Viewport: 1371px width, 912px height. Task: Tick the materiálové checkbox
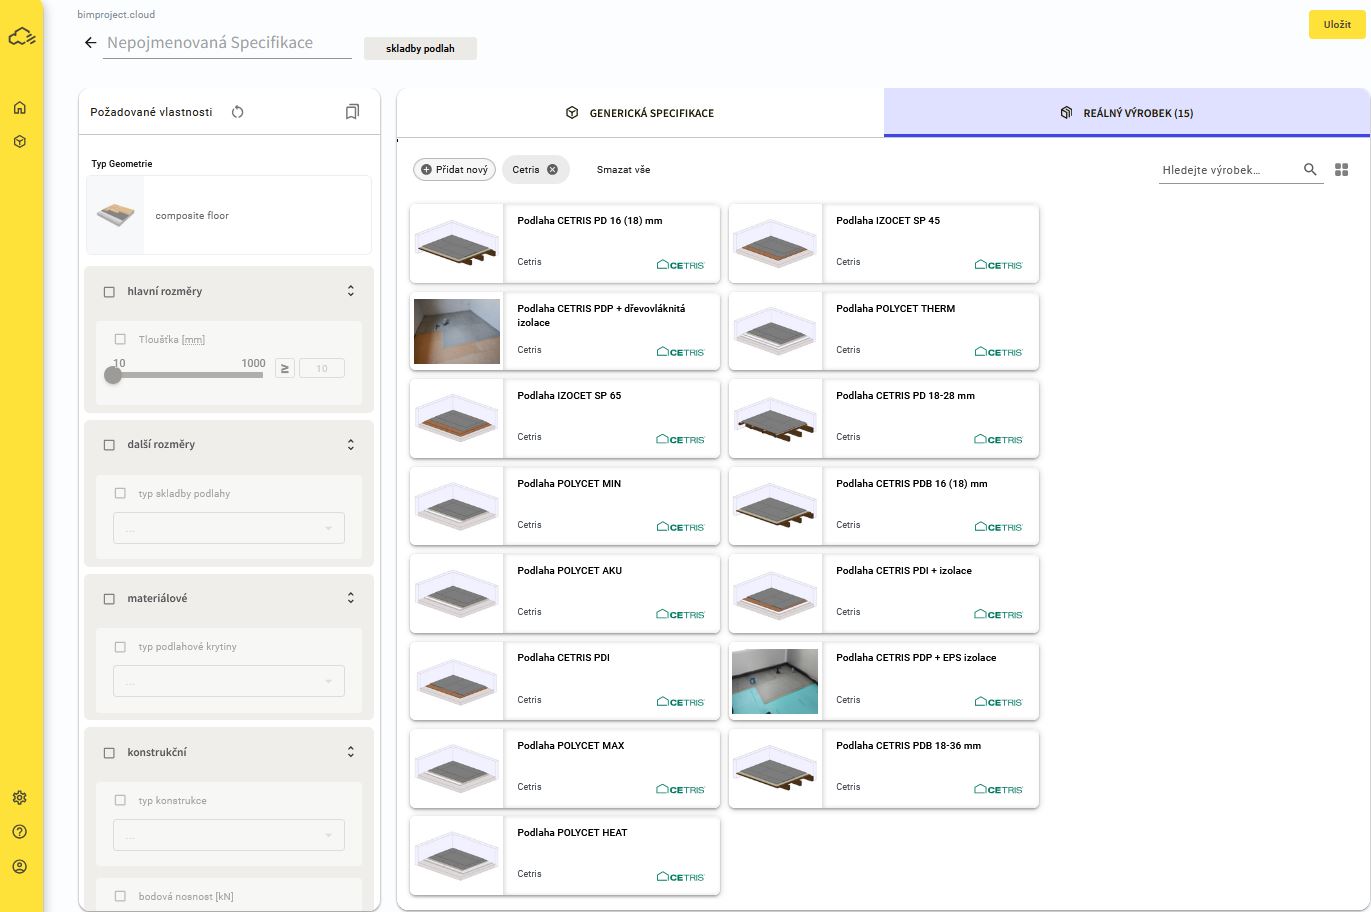click(x=109, y=599)
